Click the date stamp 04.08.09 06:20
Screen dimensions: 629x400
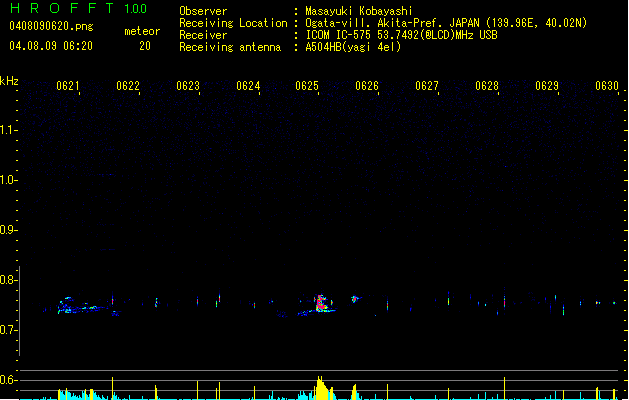(51, 46)
